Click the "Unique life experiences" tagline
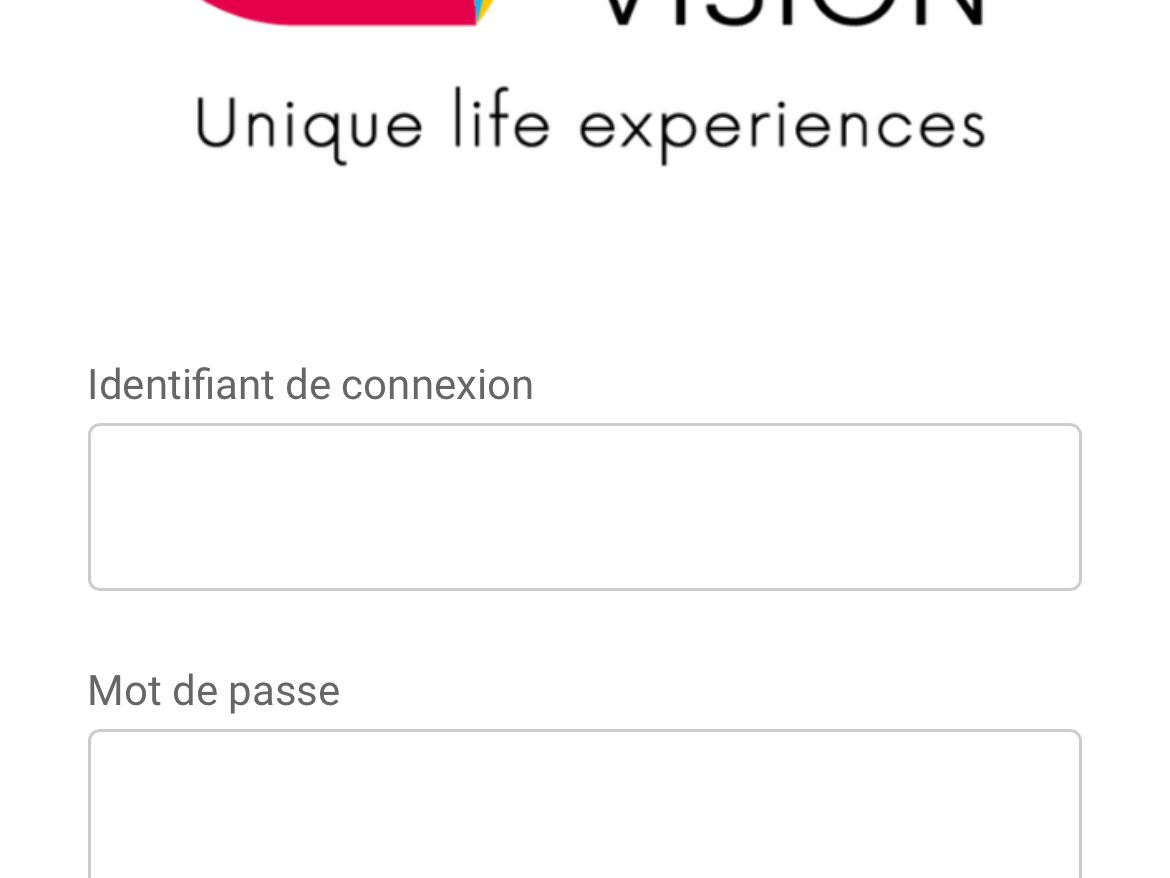This screenshot has height=878, width=1170. point(590,126)
